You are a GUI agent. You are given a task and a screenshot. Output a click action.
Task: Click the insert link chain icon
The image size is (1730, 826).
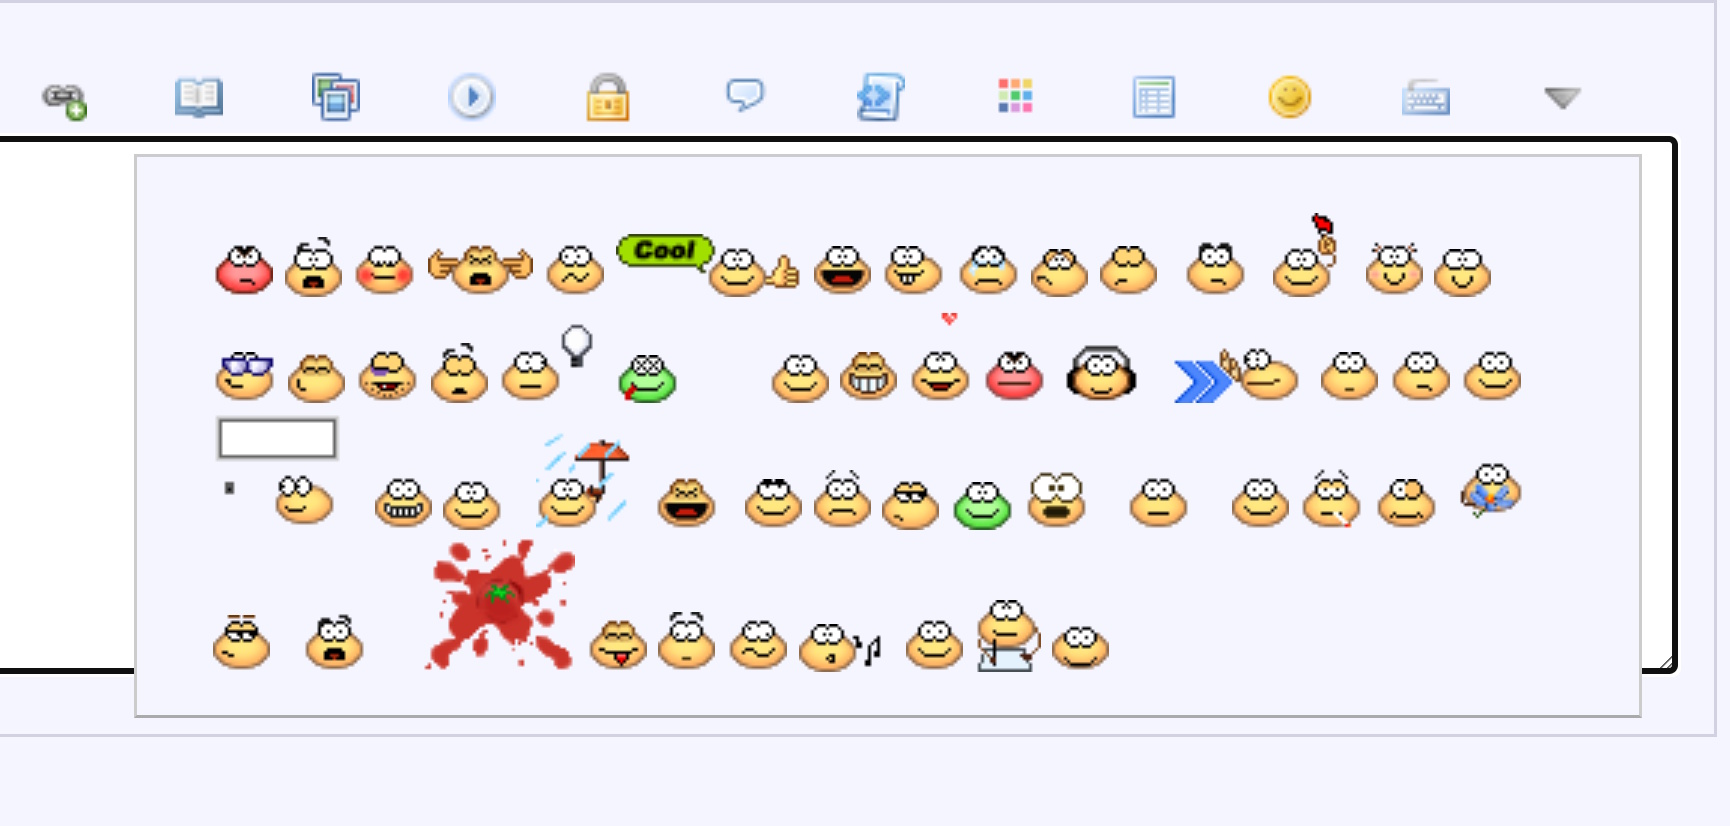click(65, 100)
